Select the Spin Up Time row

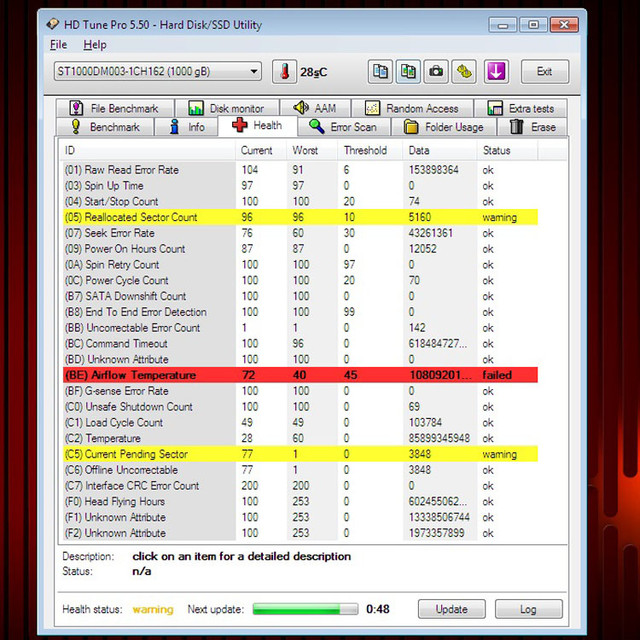(x=300, y=186)
